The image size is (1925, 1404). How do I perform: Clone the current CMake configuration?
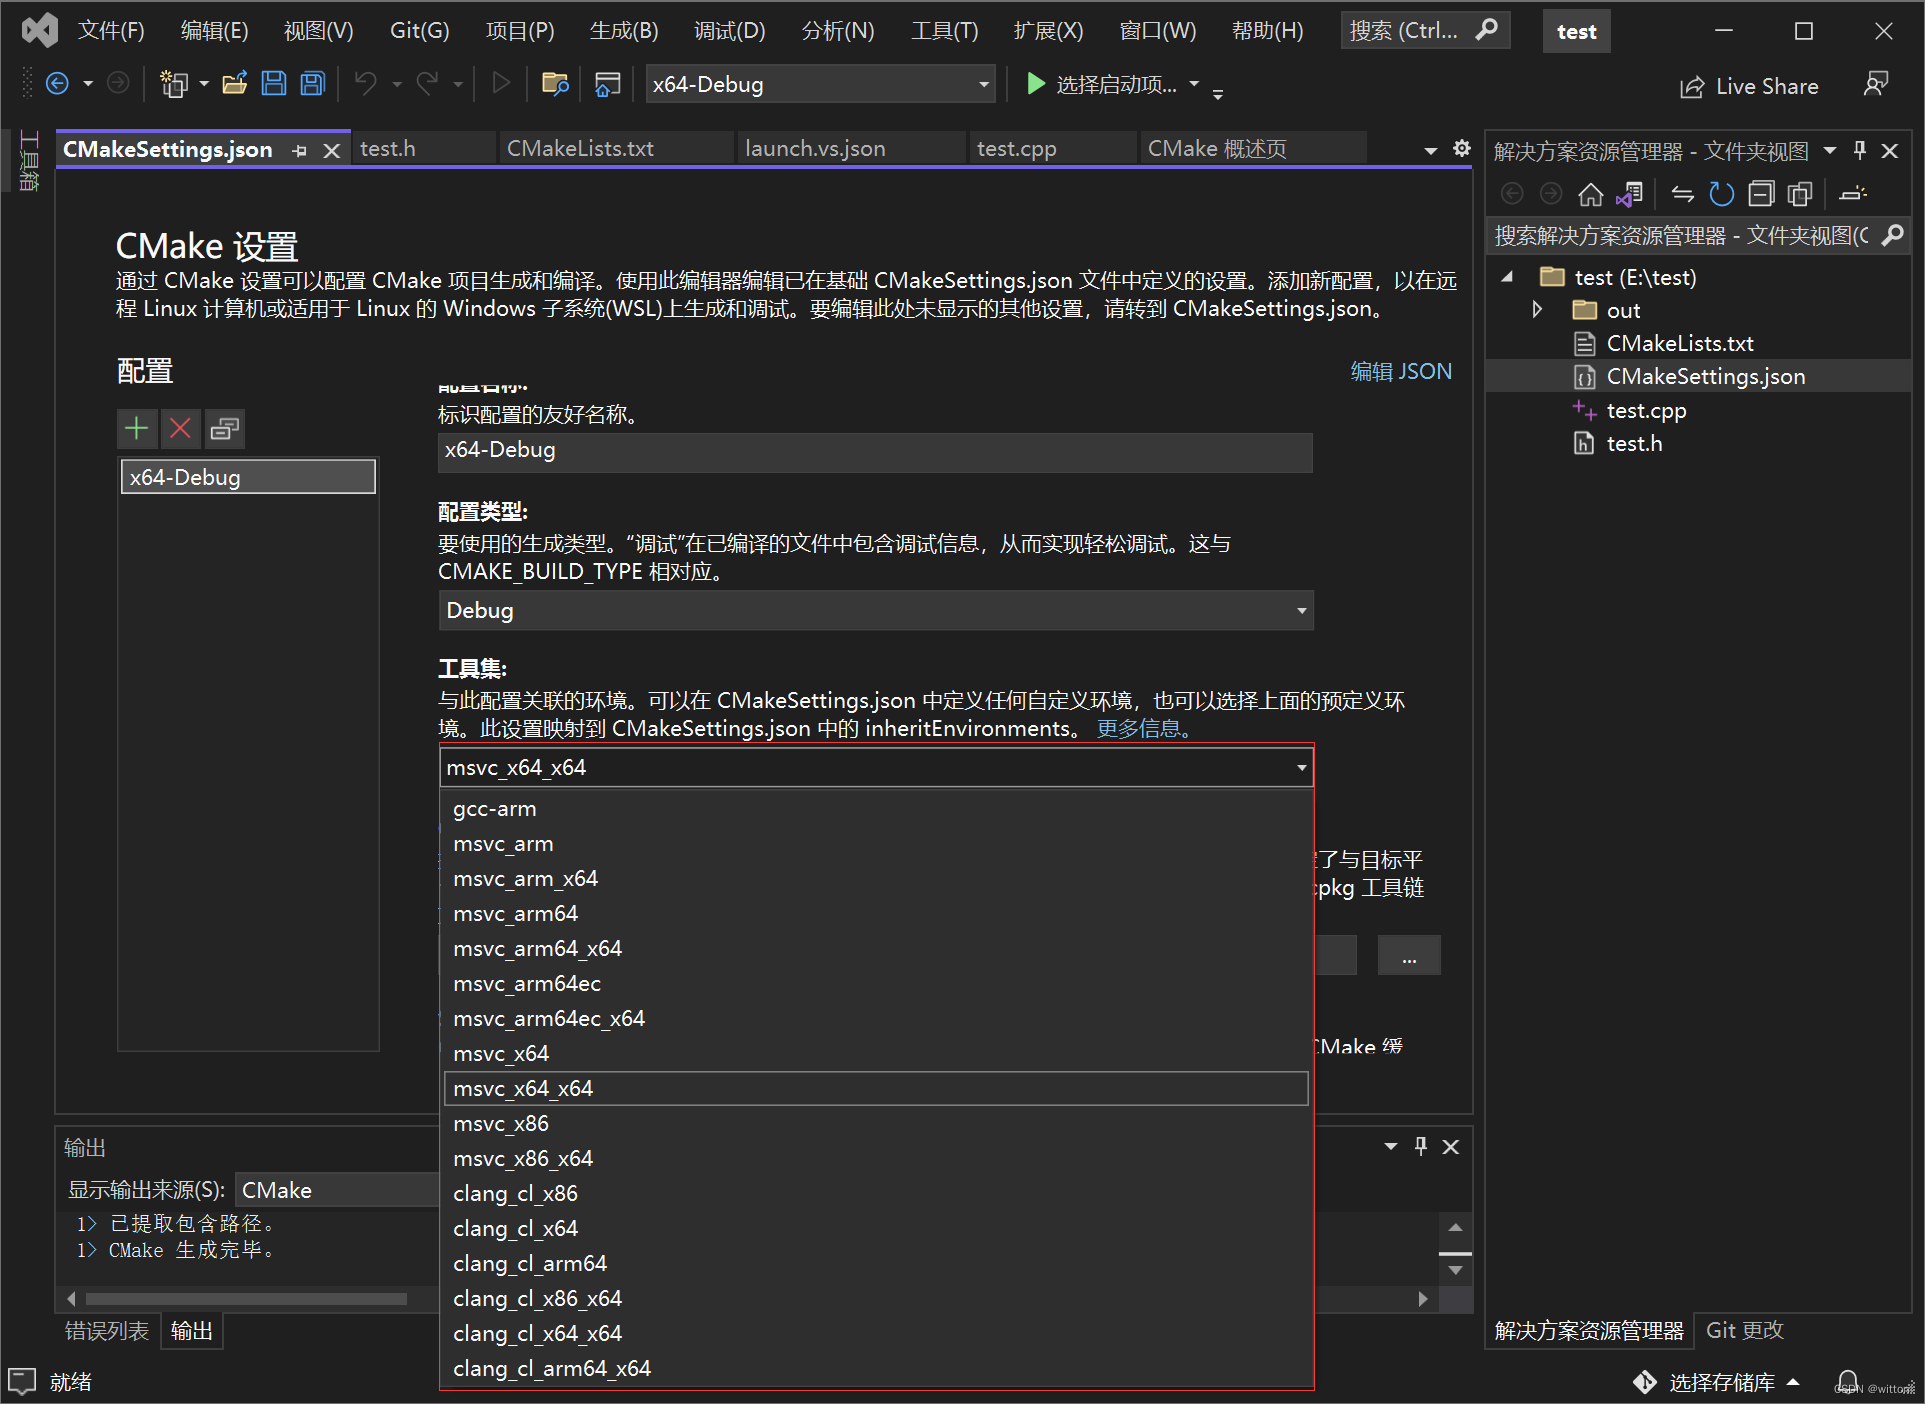pos(224,428)
